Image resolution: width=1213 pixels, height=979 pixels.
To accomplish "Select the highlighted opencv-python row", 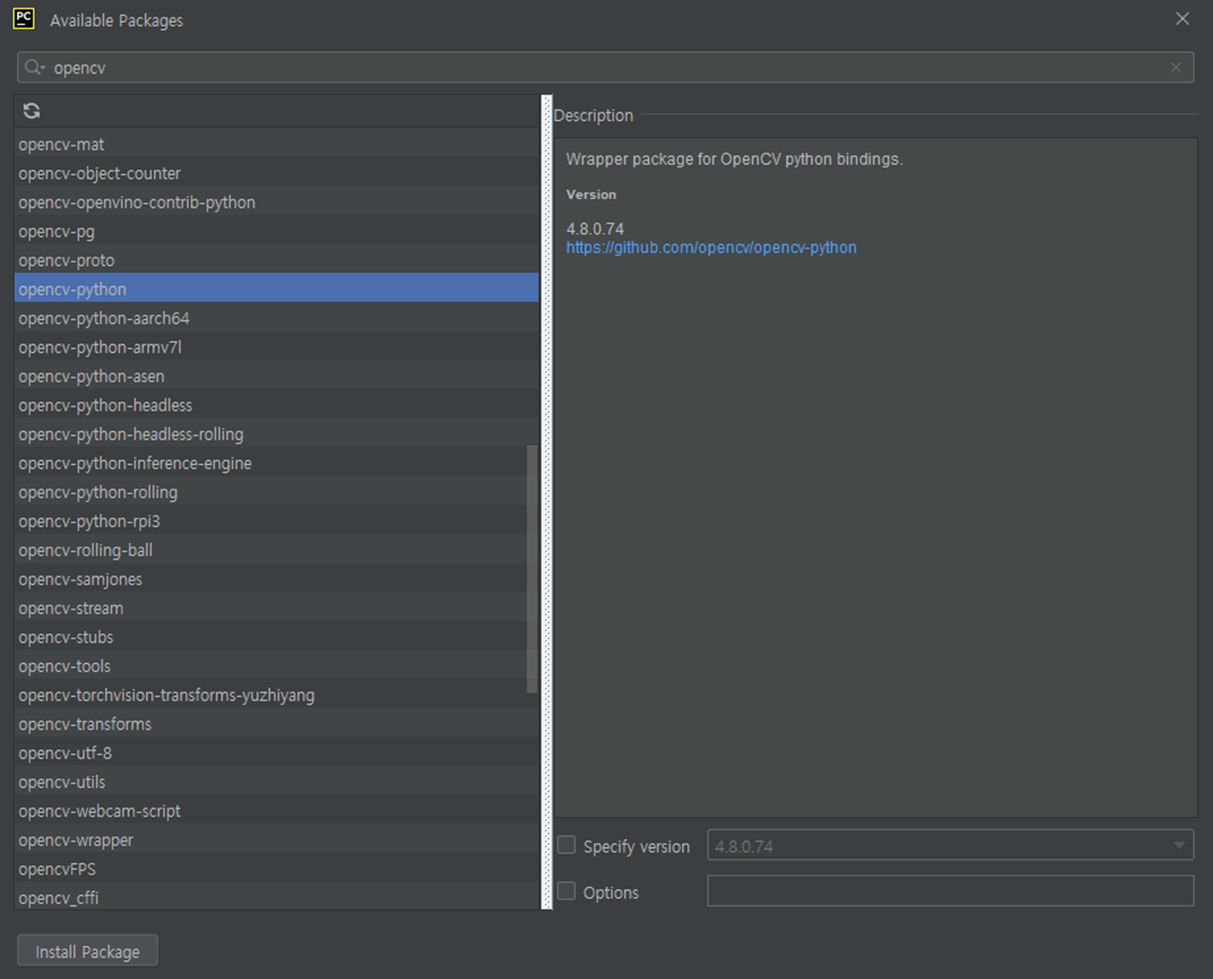I will (x=277, y=289).
